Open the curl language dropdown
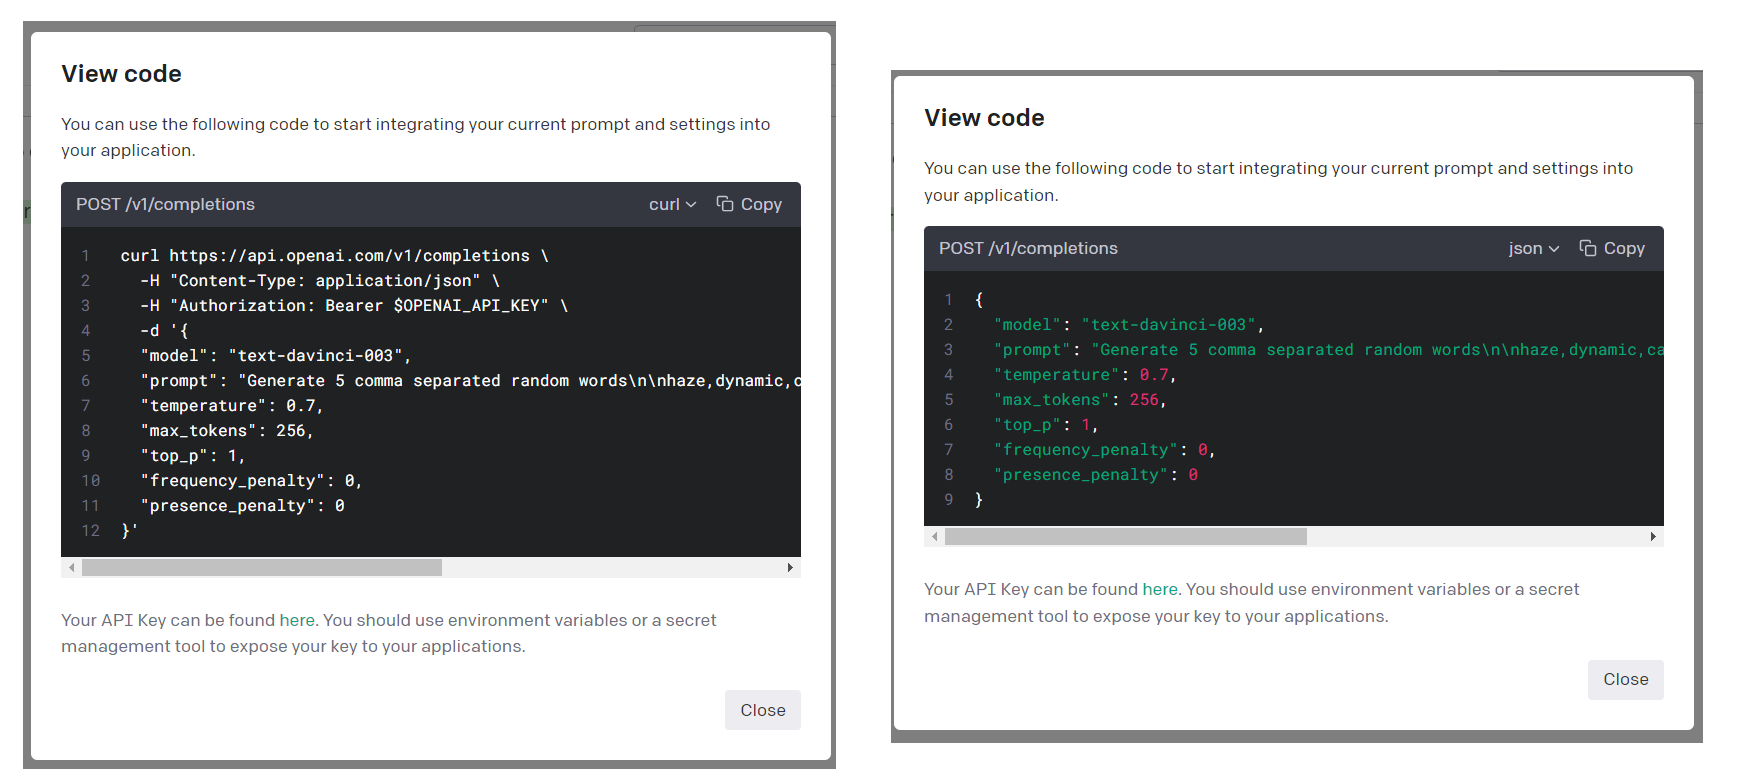1738x783 pixels. coord(671,204)
